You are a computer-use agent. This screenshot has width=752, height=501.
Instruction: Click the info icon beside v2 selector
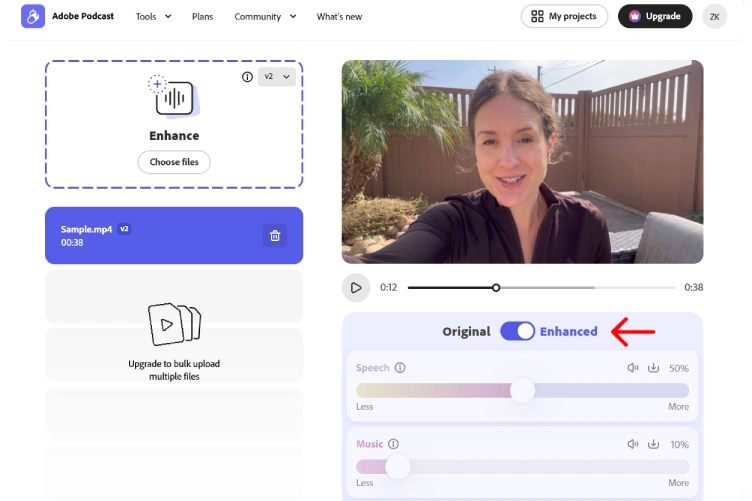coord(247,77)
